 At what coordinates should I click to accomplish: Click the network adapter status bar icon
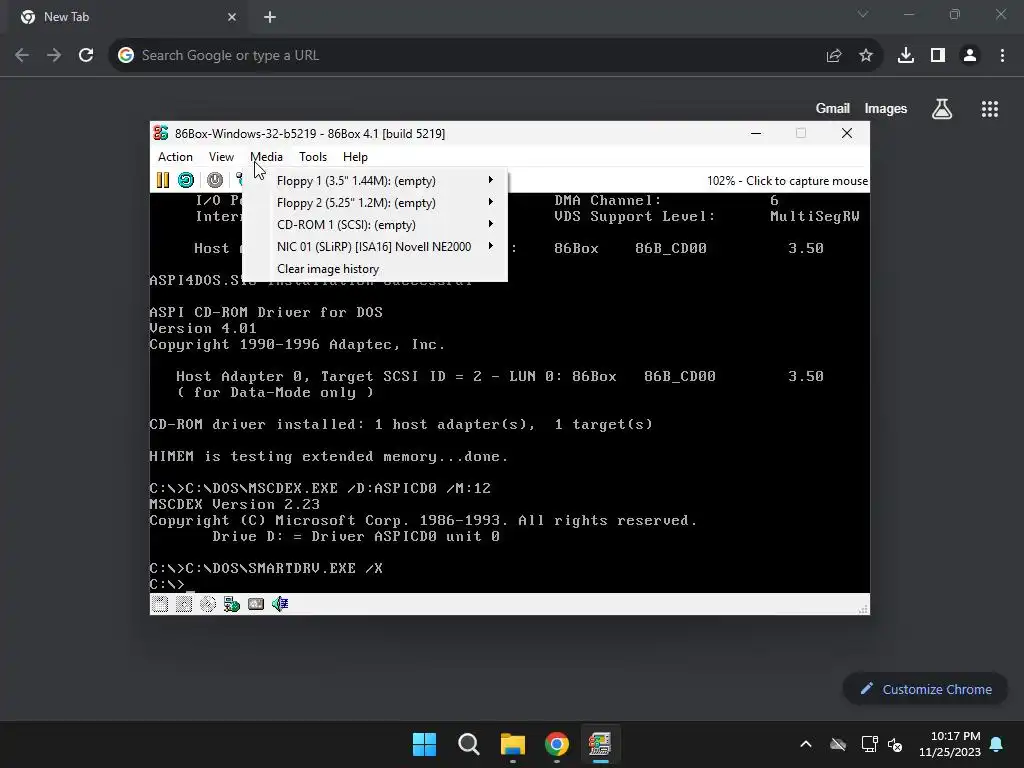pyautogui.click(x=232, y=604)
